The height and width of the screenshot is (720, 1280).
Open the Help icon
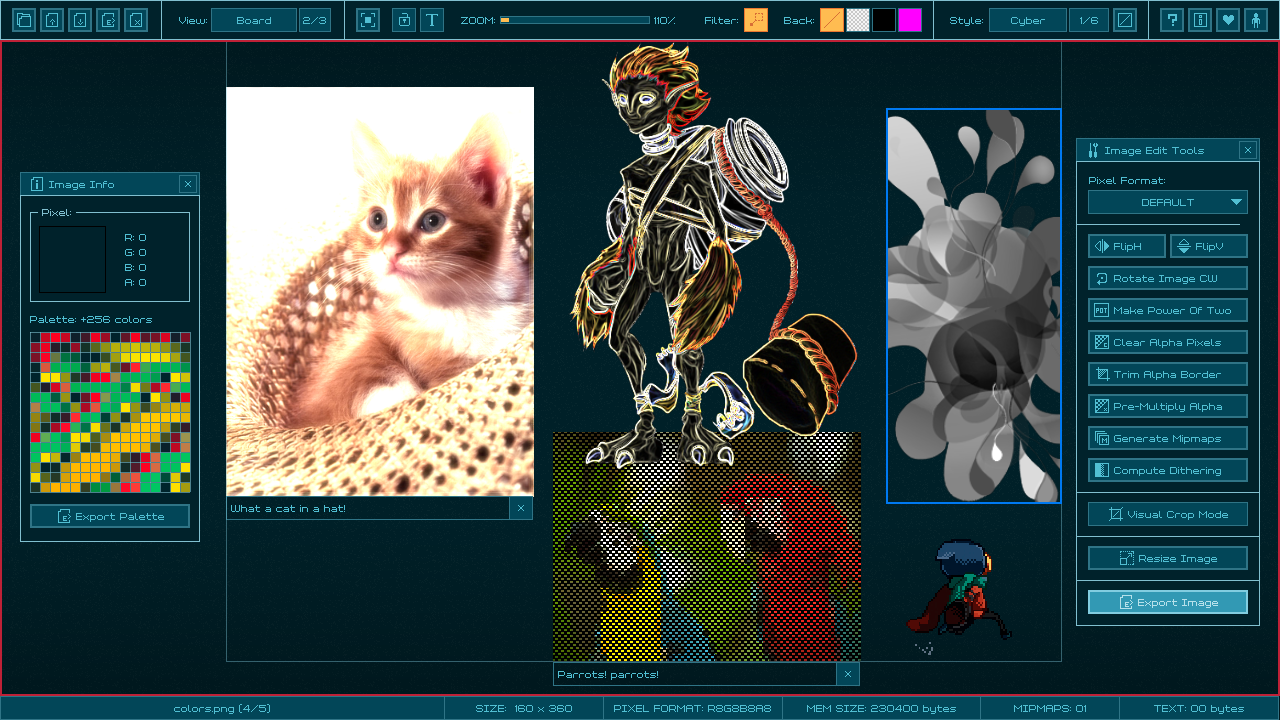pos(1172,20)
